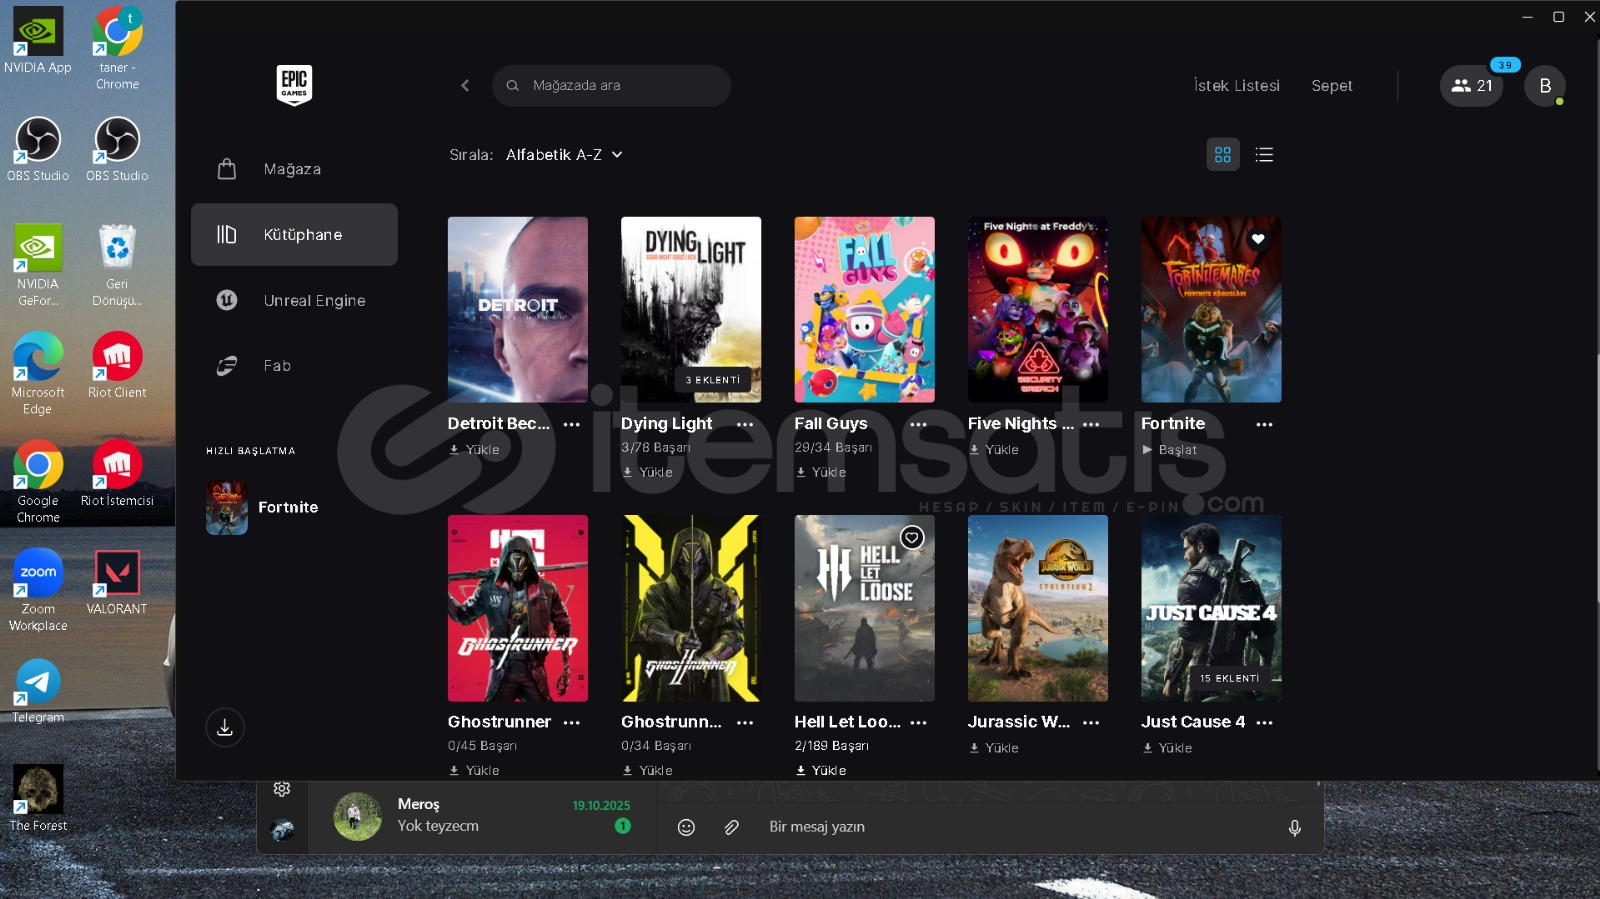This screenshot has height=899, width=1600.
Task: Click Başlat to launch Fortnite
Action: coord(1169,450)
